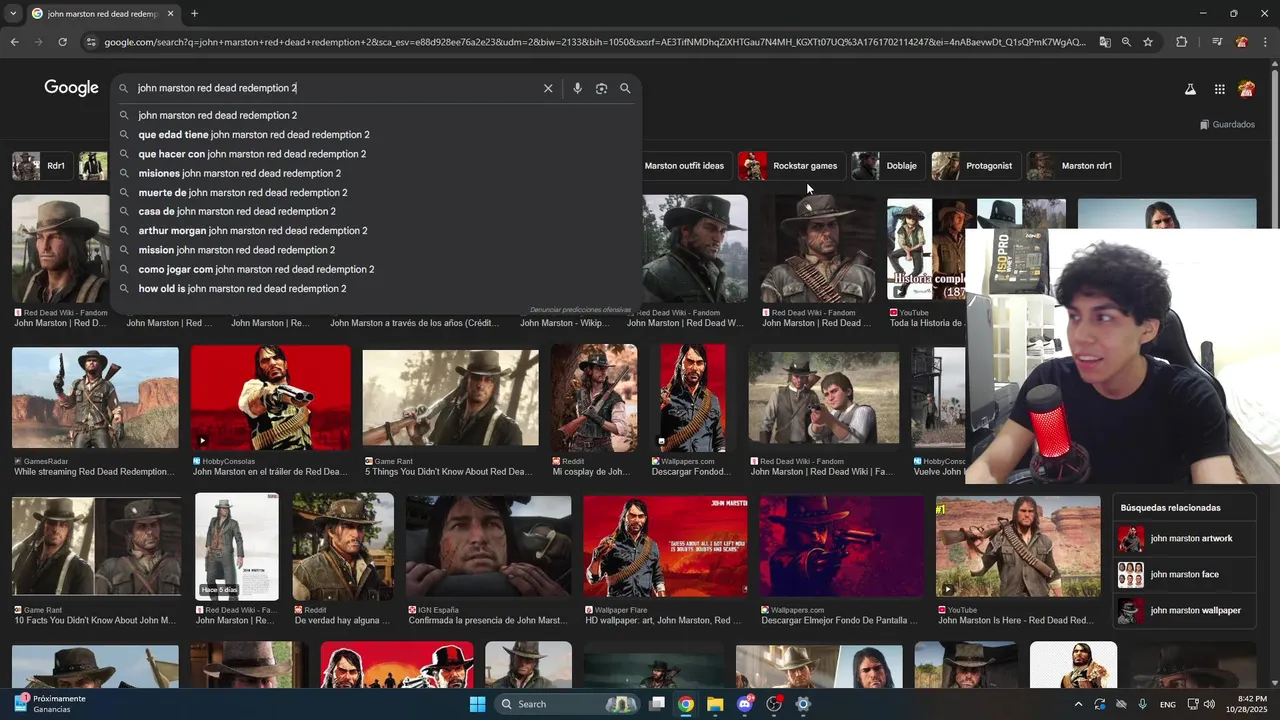Image resolution: width=1280 pixels, height=720 pixels.
Task: Open Chrome profile avatar in toolbar
Action: (x=1241, y=42)
